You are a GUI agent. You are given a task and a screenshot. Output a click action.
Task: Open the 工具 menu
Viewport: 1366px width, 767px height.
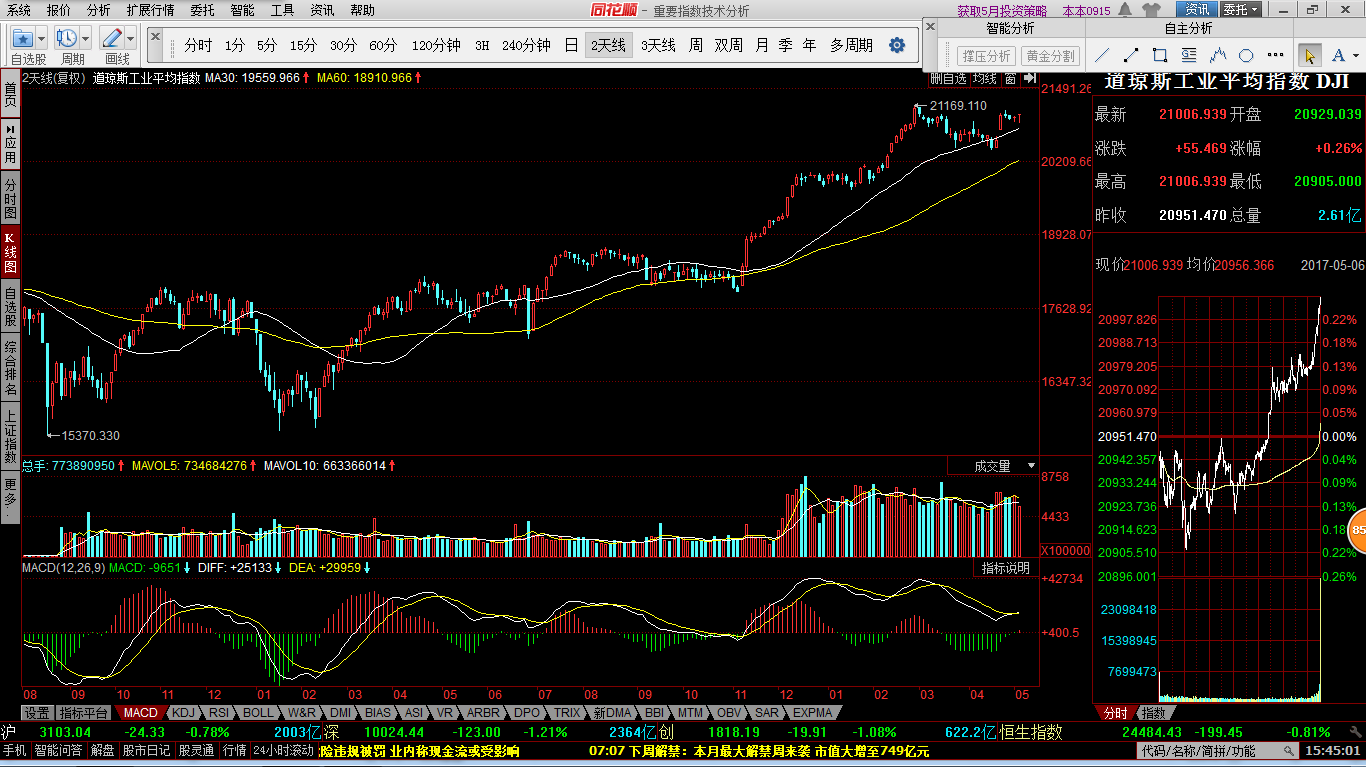click(x=282, y=10)
